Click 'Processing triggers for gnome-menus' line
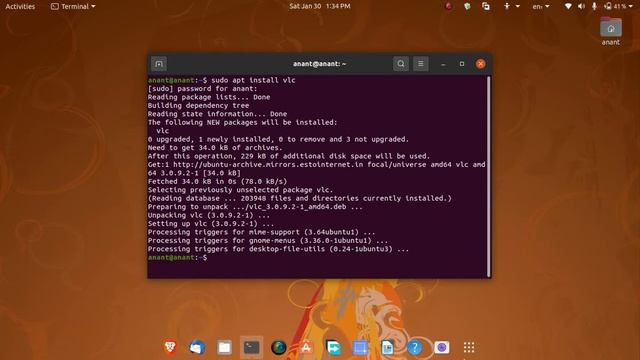Screen dimensions: 640x360 pos(268,240)
